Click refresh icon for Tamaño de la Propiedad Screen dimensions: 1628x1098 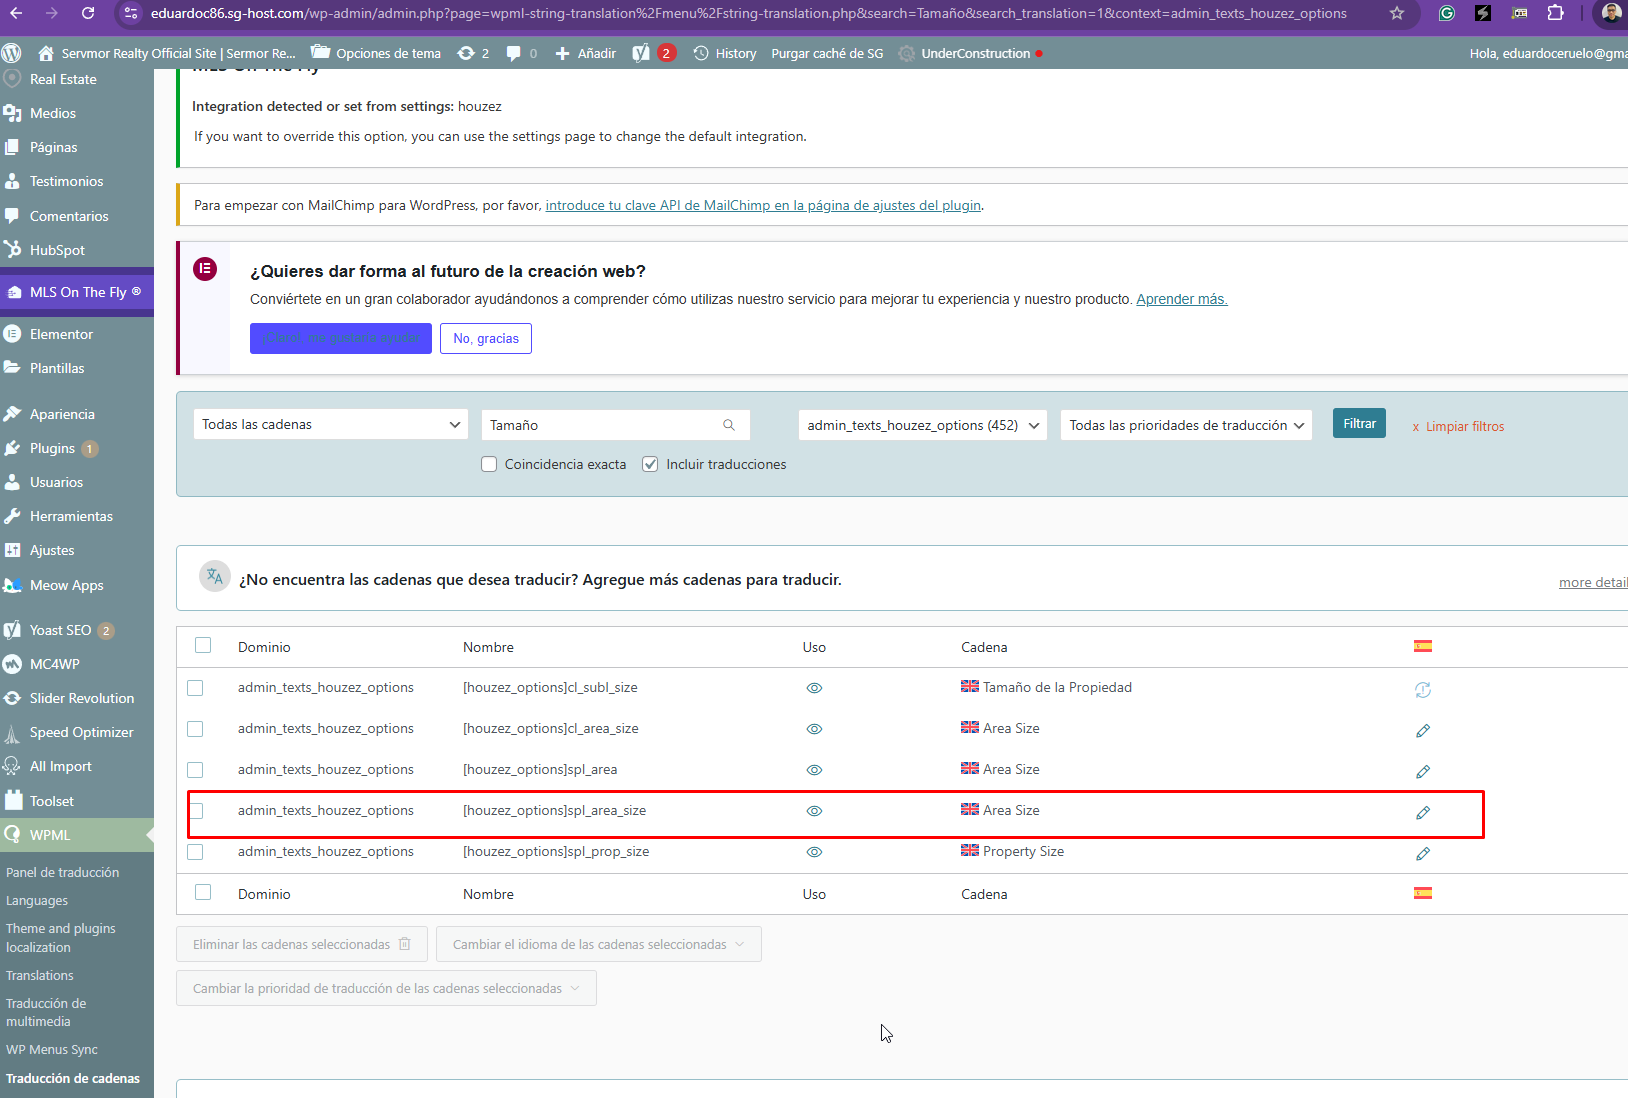(x=1422, y=690)
